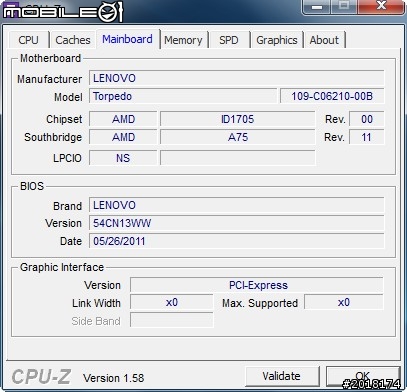Select the Mainboard tab
The image size is (407, 392).
[128, 39]
